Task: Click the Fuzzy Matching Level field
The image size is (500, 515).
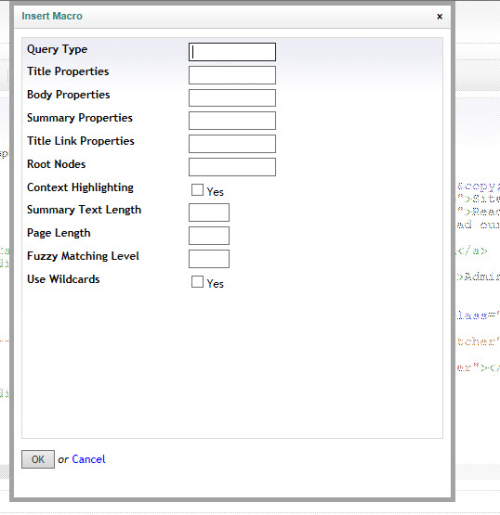Action: [x=209, y=259]
